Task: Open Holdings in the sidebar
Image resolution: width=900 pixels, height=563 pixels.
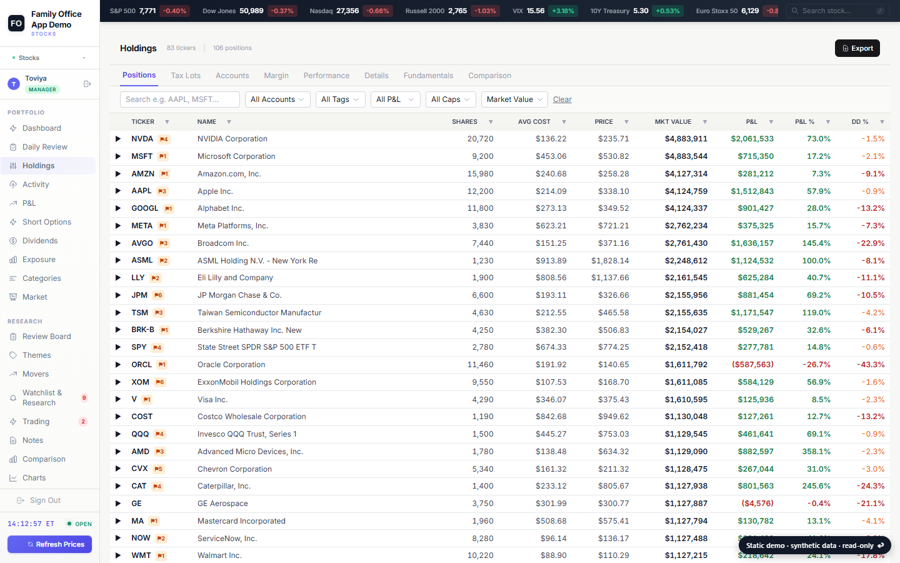Action: [x=49, y=166]
